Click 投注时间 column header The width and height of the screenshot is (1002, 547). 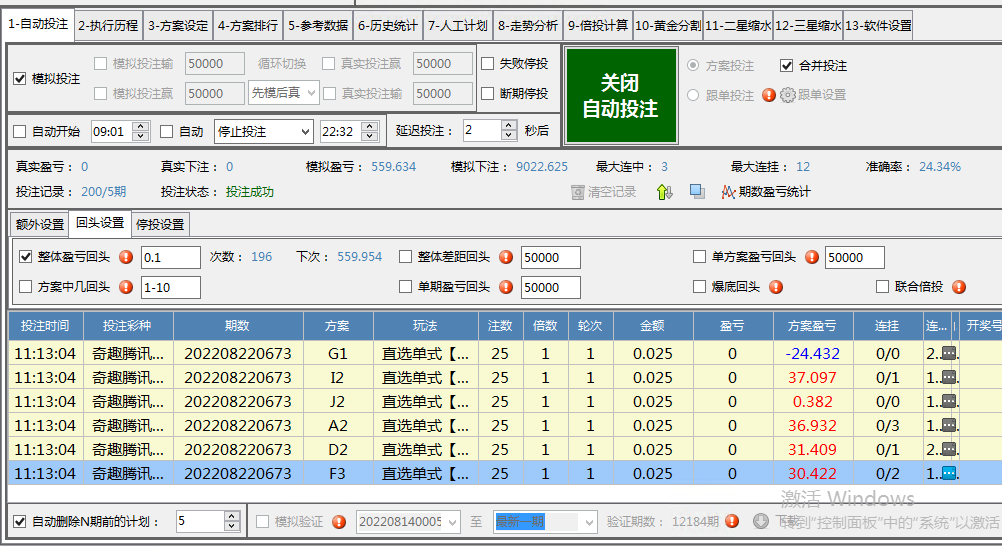pyautogui.click(x=45, y=326)
